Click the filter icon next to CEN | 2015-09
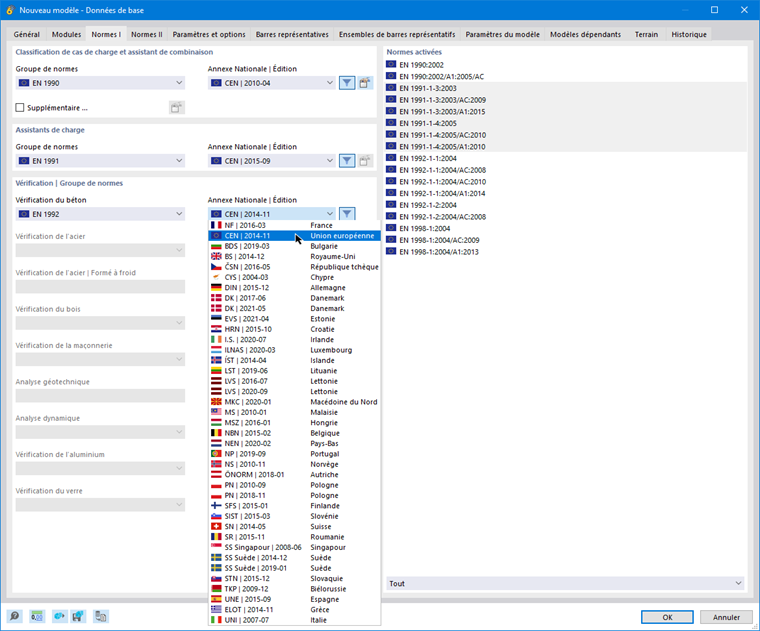The image size is (760, 631). [347, 161]
